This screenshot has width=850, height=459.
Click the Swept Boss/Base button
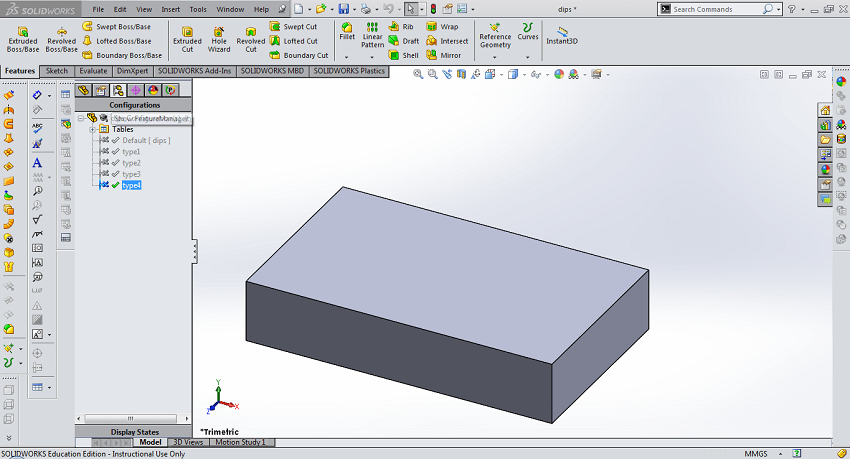pos(117,26)
